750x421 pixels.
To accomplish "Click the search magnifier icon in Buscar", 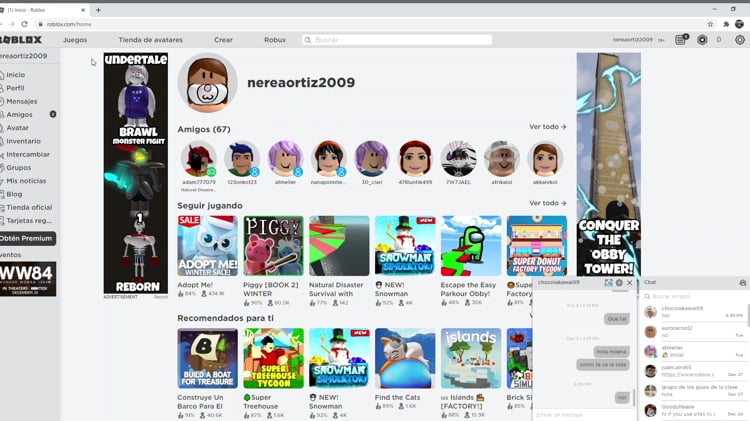I will (x=308, y=40).
